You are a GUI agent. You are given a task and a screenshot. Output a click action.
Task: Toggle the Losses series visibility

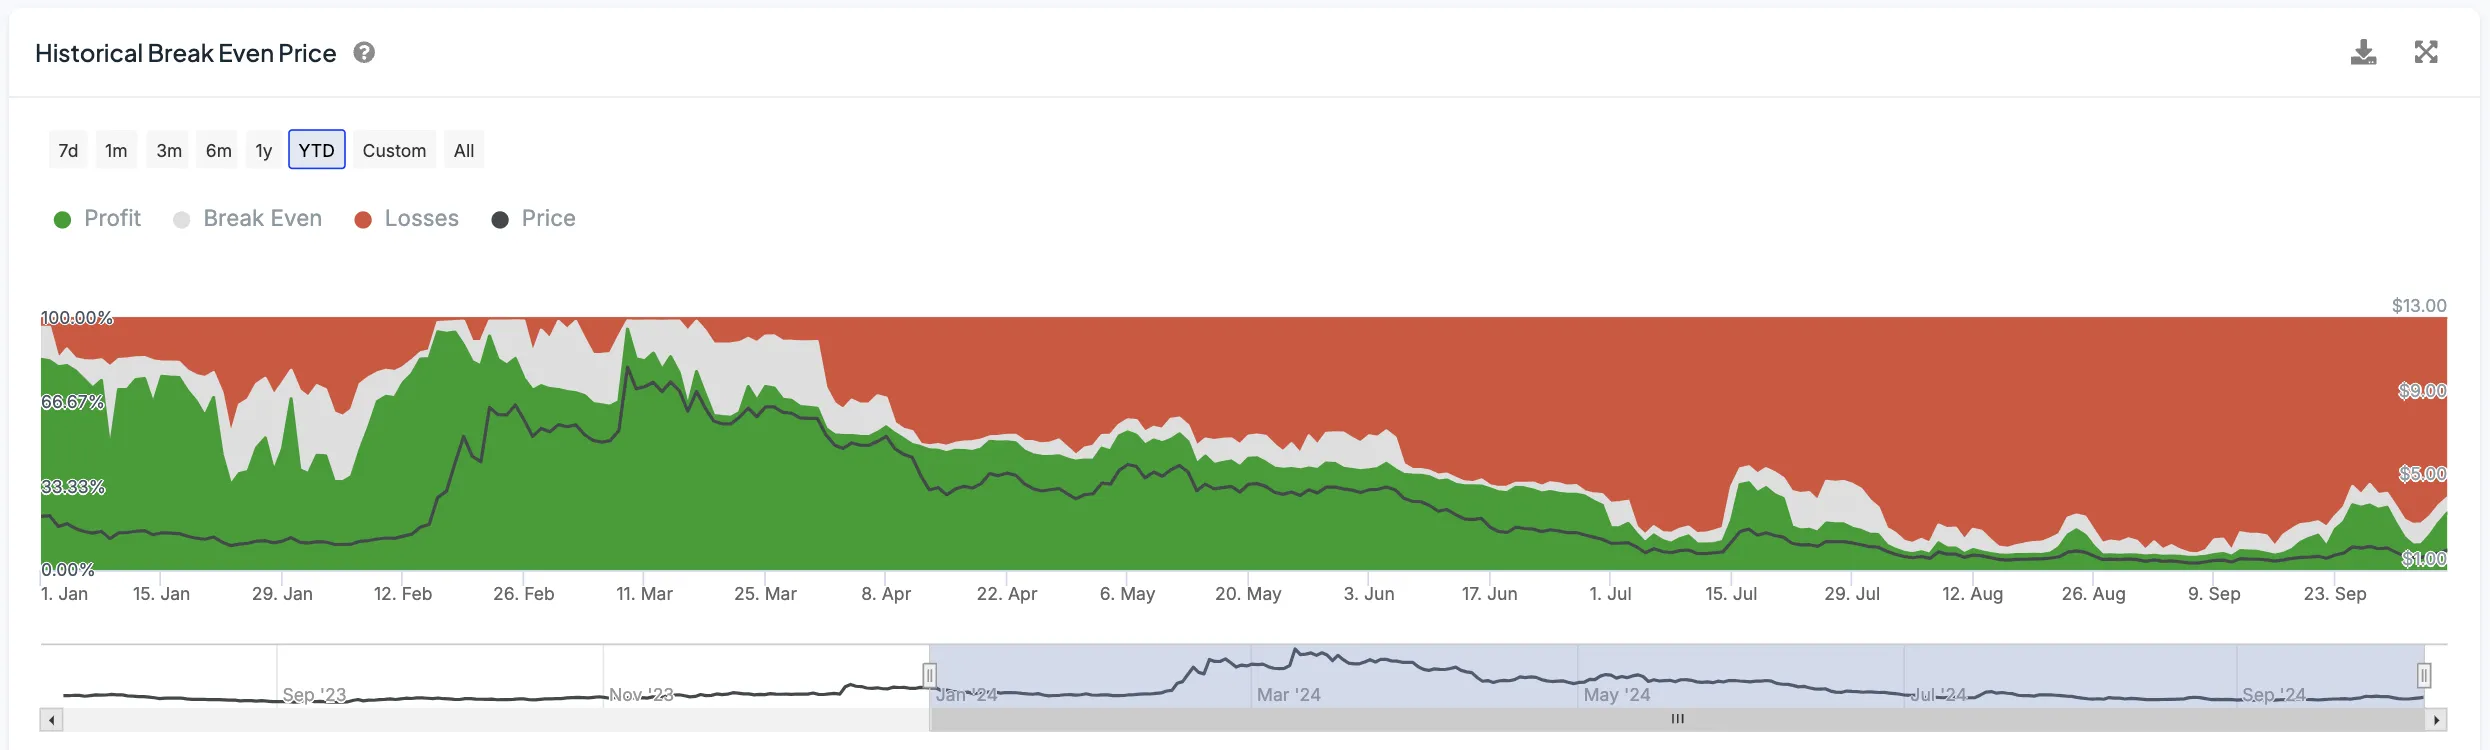pyautogui.click(x=406, y=219)
